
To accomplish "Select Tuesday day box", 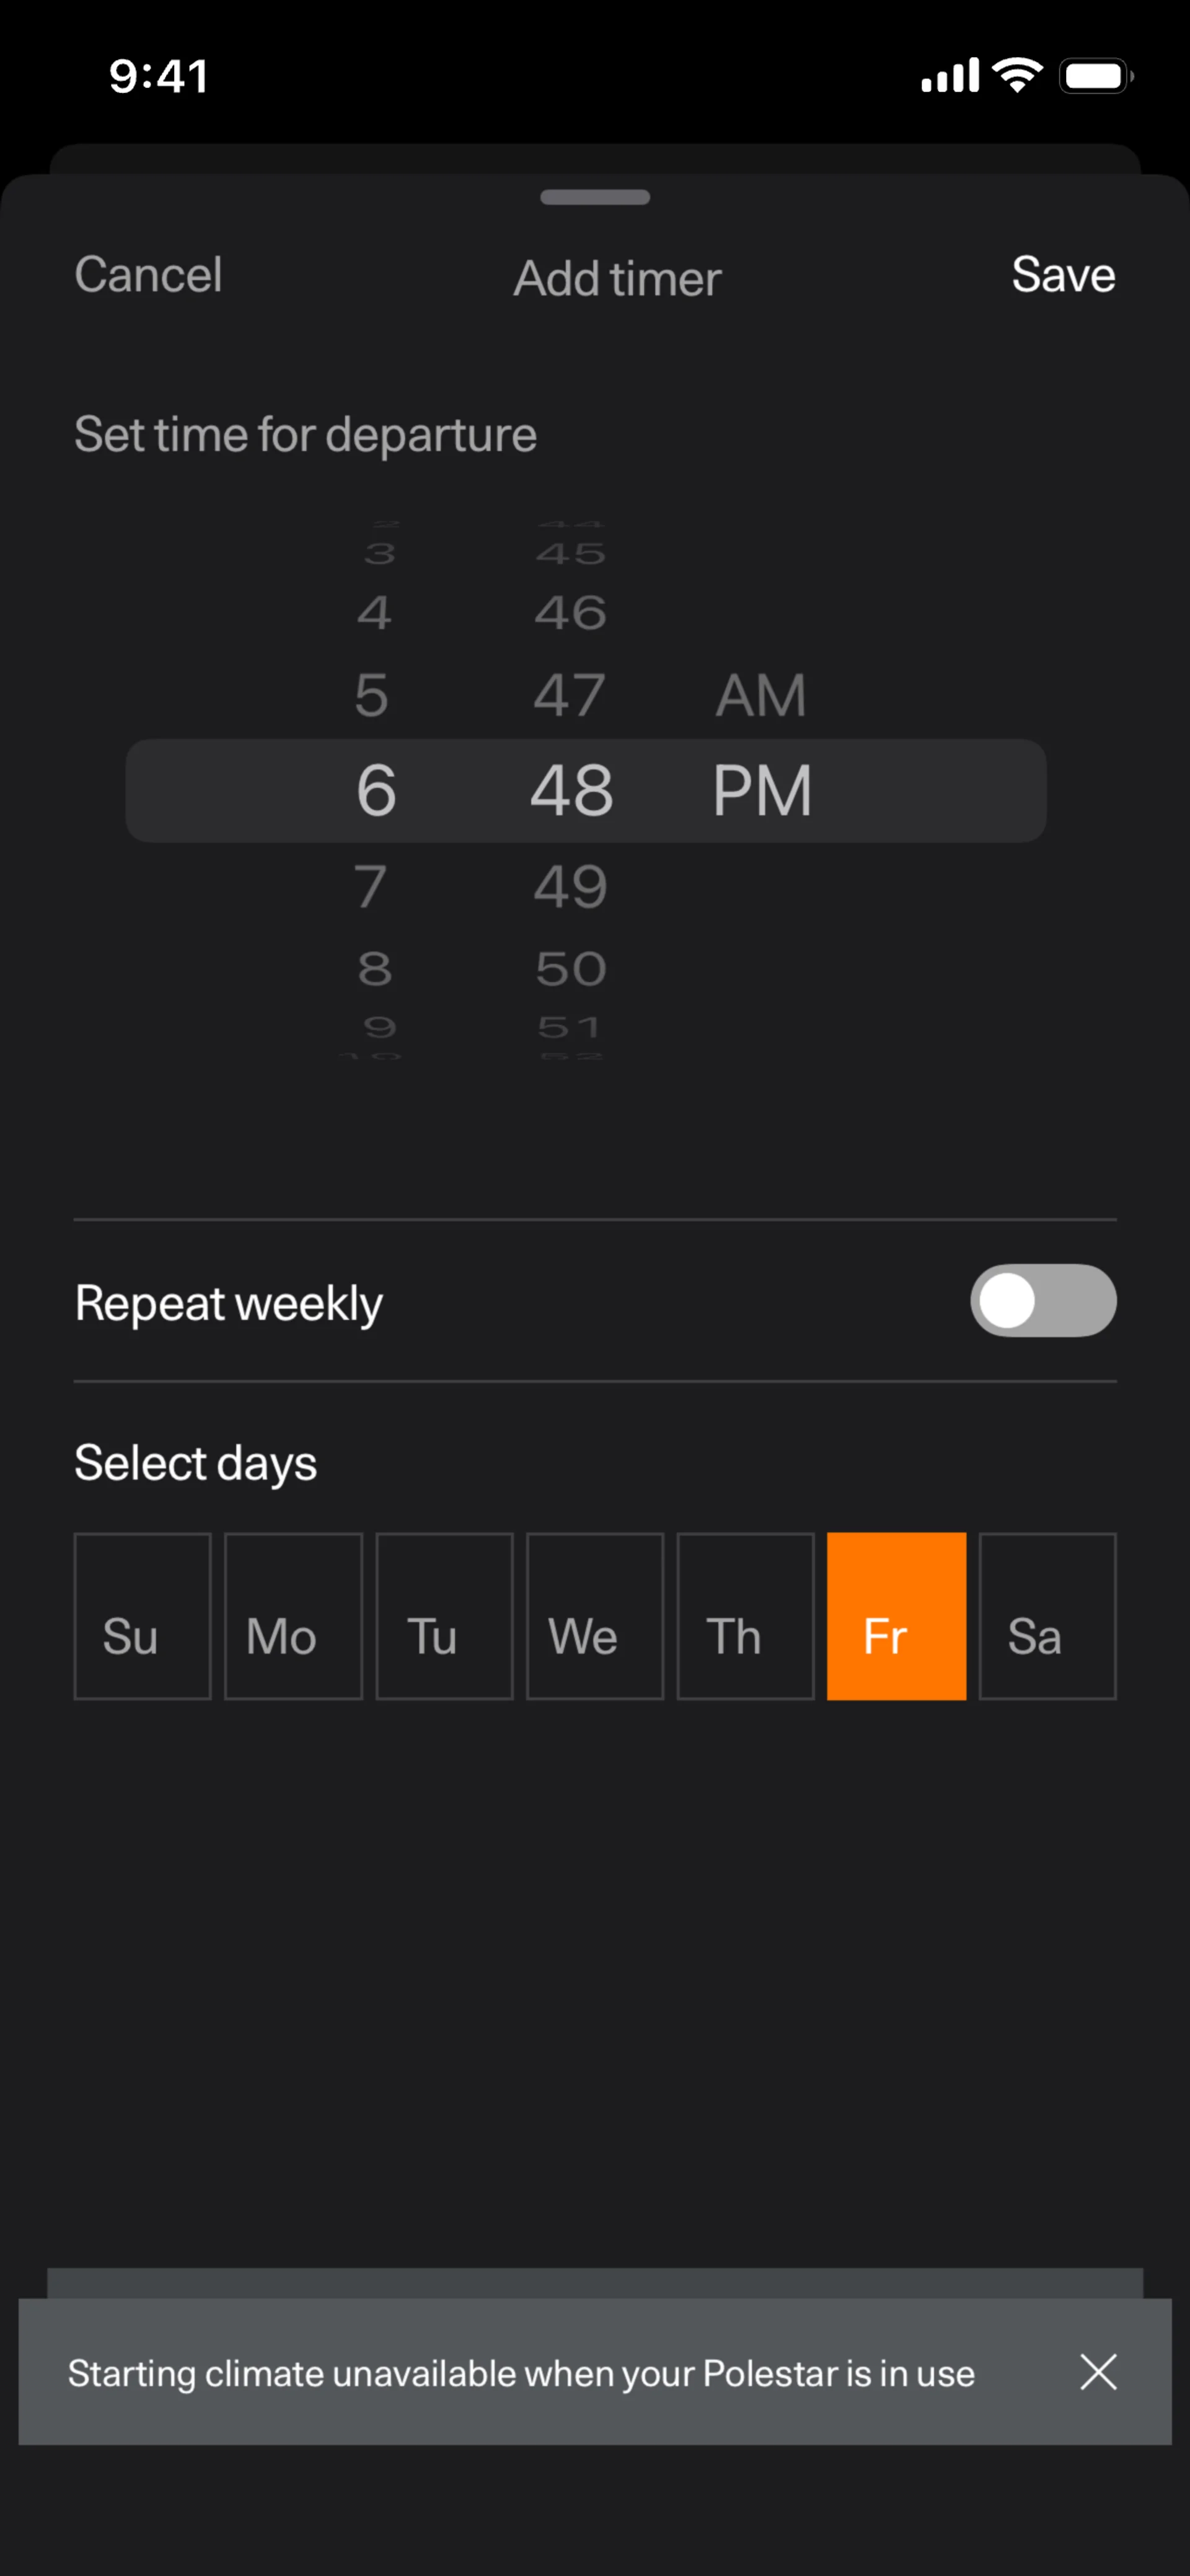I will tap(444, 1616).
